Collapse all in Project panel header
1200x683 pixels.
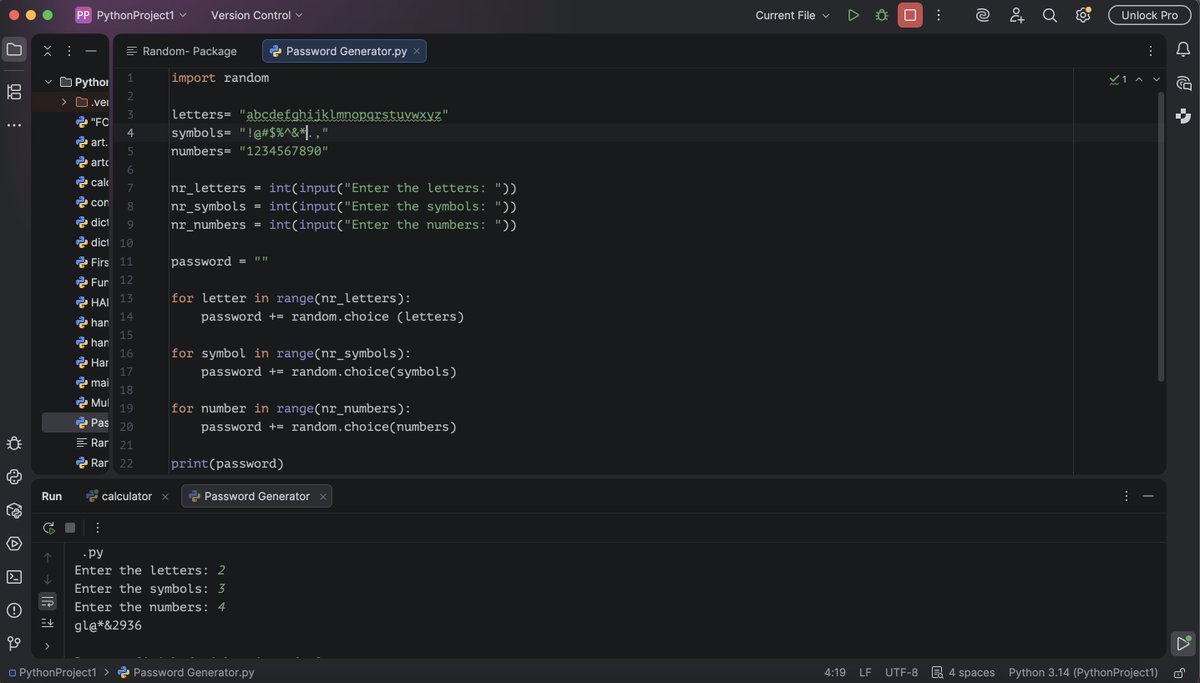[x=47, y=50]
